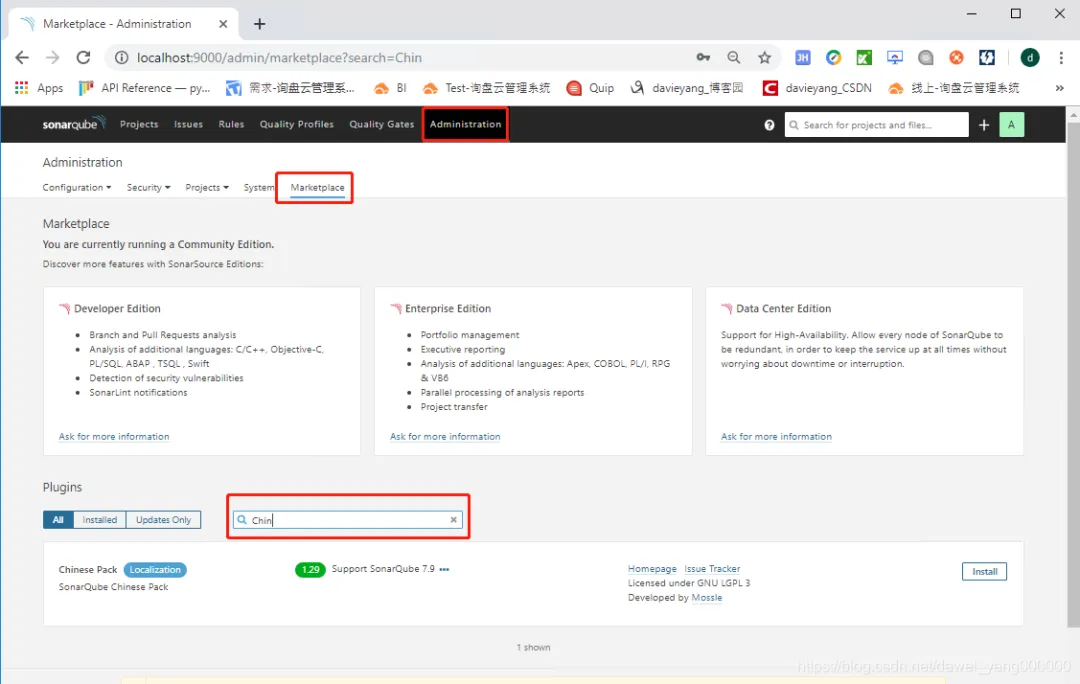This screenshot has width=1080, height=684.
Task: Open Rules in top navigation
Action: (x=231, y=124)
